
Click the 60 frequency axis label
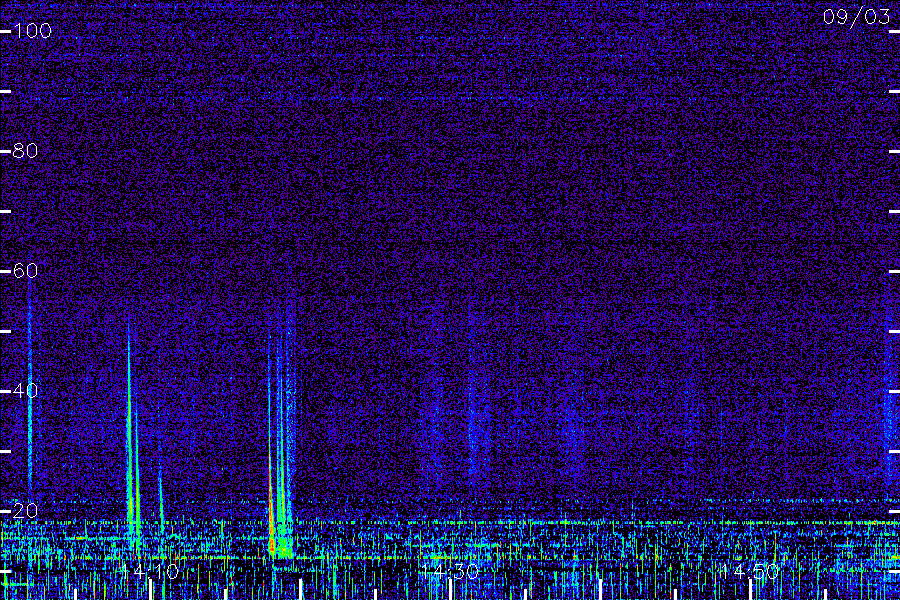tap(25, 270)
